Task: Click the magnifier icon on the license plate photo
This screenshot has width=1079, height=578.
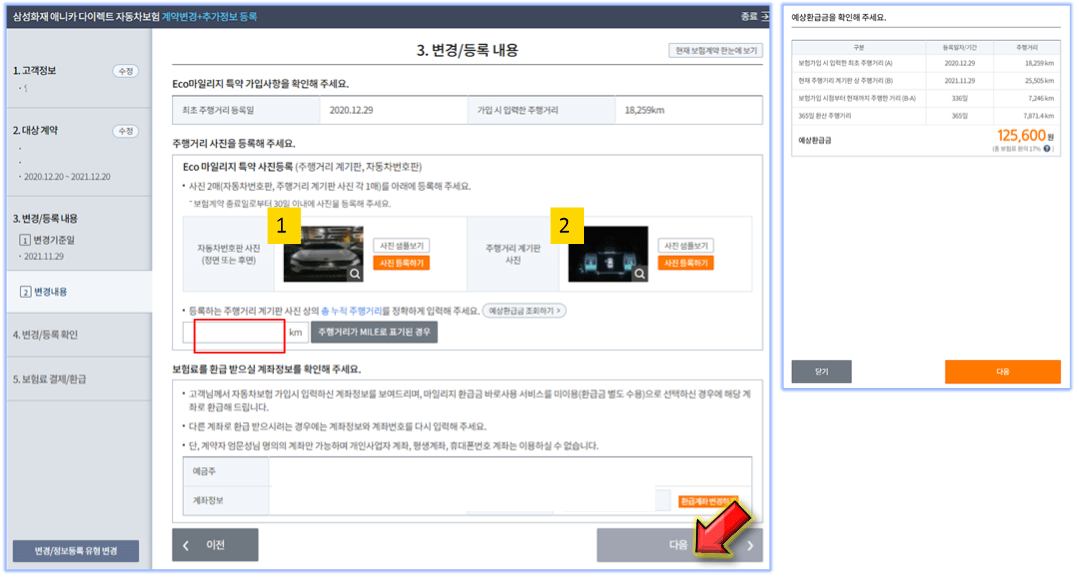Action: click(355, 273)
